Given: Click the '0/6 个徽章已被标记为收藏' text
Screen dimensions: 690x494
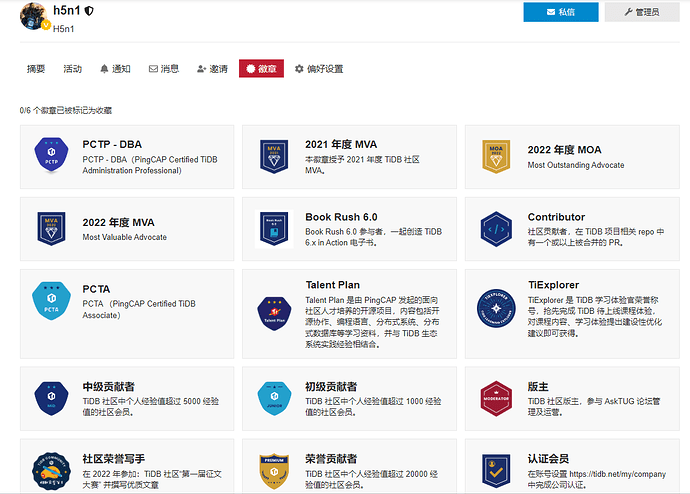Looking at the screenshot, I should click(66, 110).
